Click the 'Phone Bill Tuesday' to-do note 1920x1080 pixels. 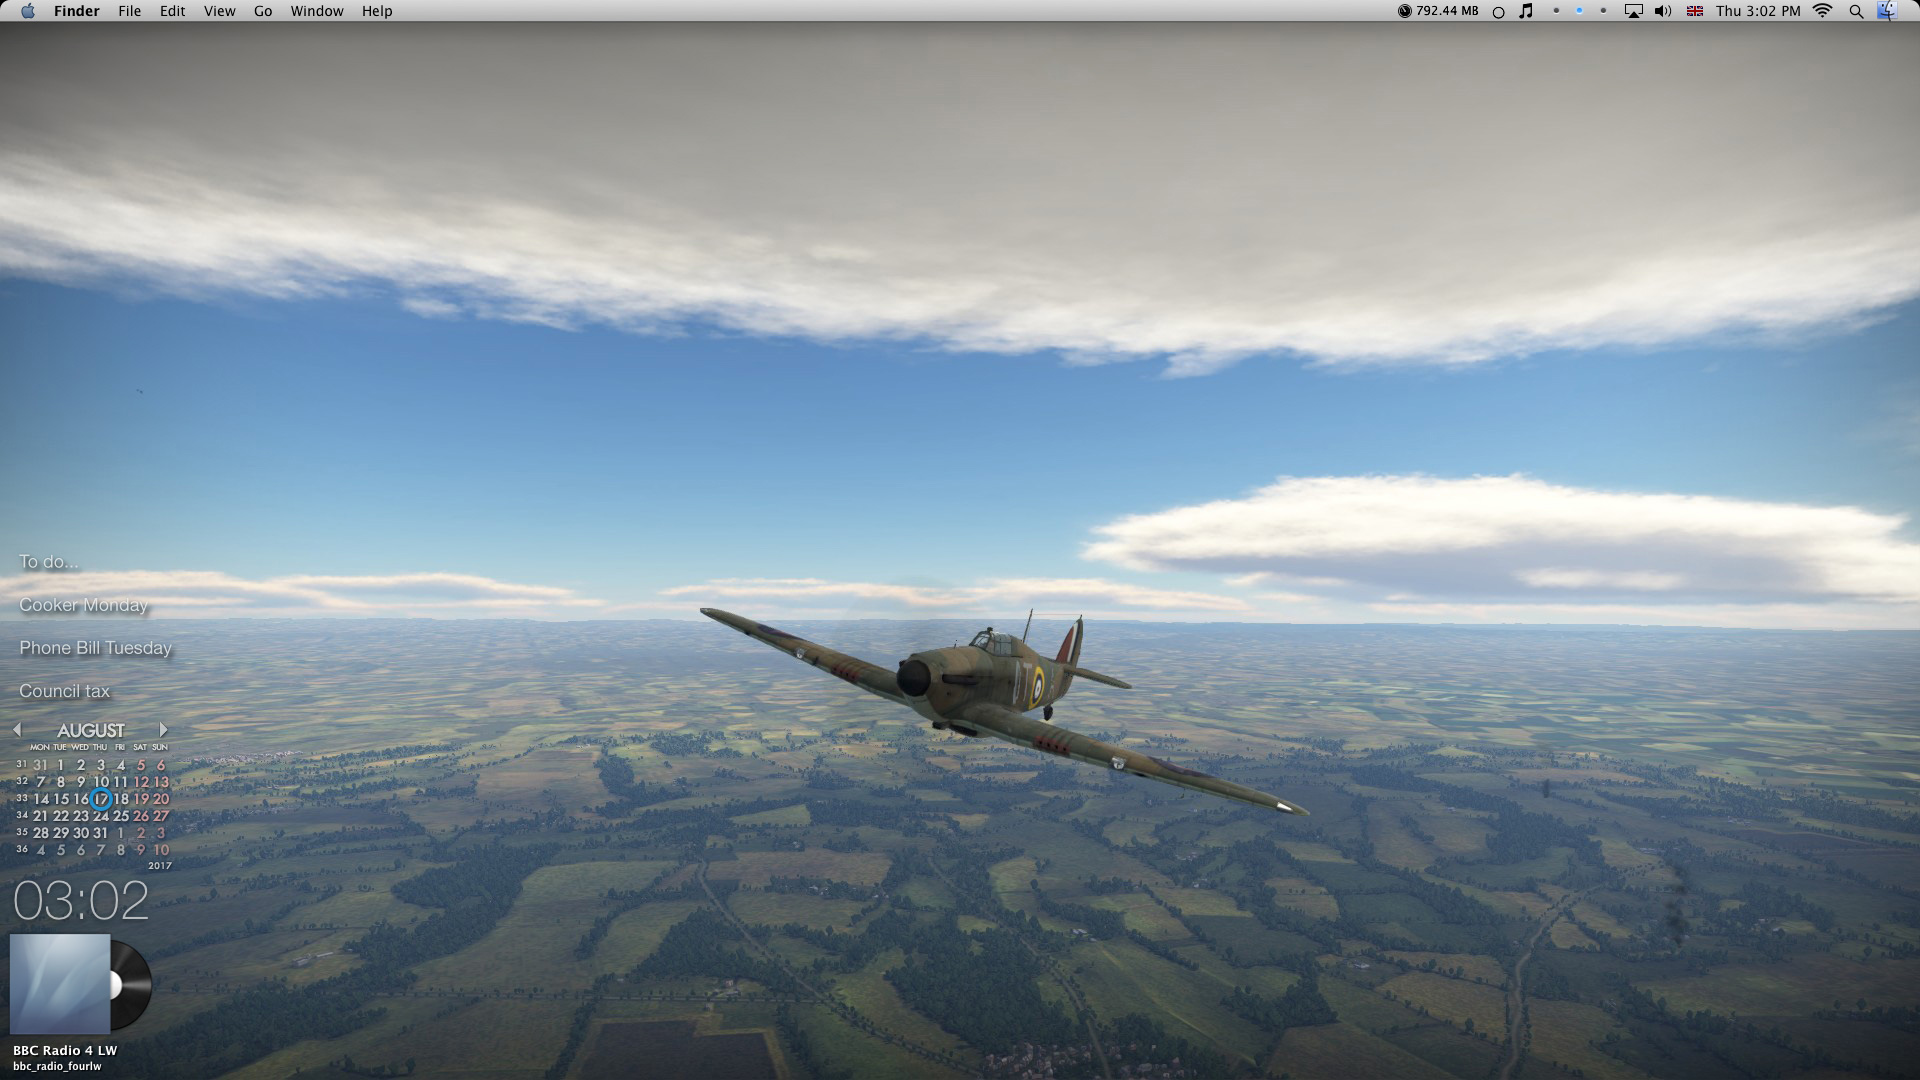click(x=95, y=648)
